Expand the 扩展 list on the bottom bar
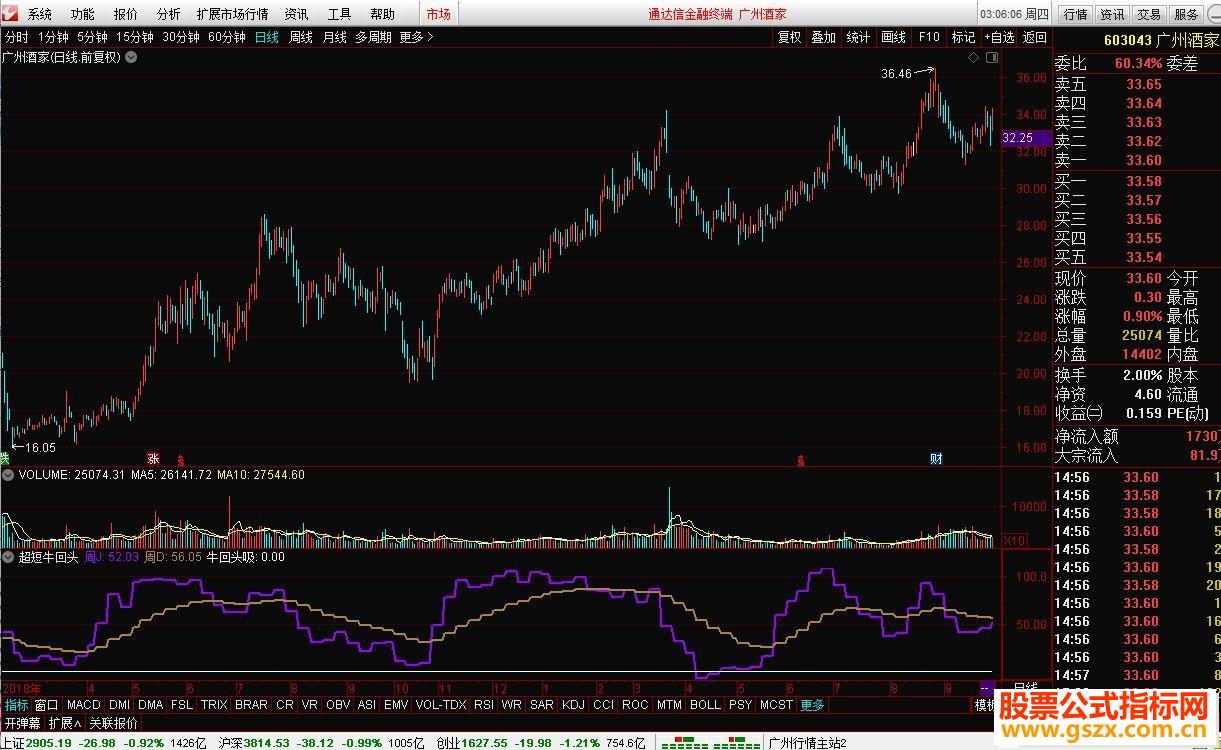1221x750 pixels. (65, 723)
